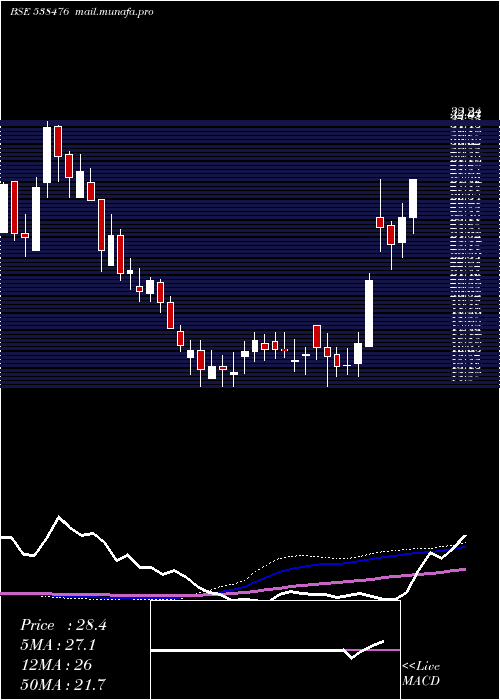Select the '5MA : 27.1' reading
Image resolution: width=500 pixels, height=700 pixels.
(x=58, y=645)
